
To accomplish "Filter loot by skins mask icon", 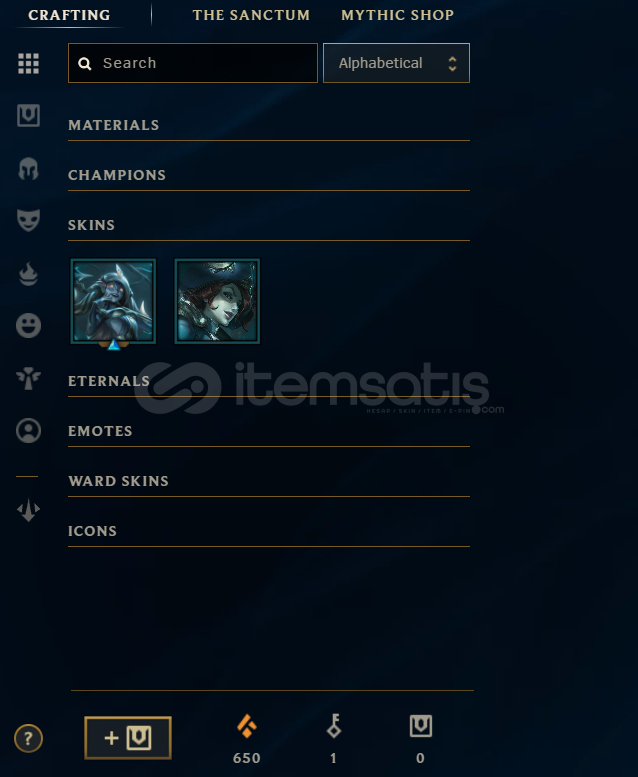I will click(28, 221).
